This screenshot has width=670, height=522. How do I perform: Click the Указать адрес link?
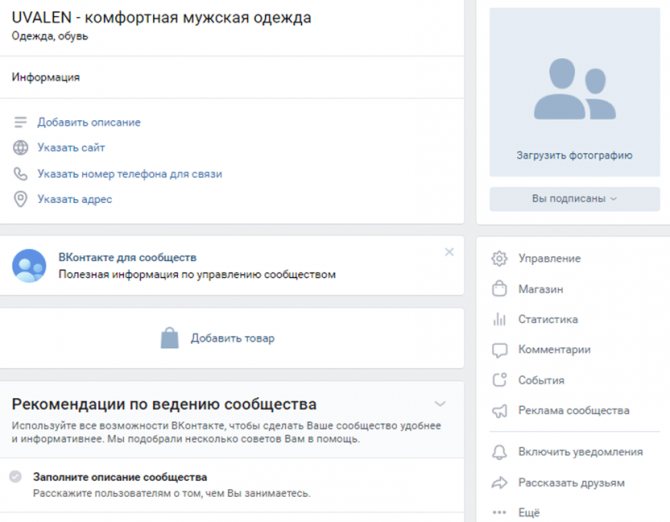pyautogui.click(x=75, y=199)
